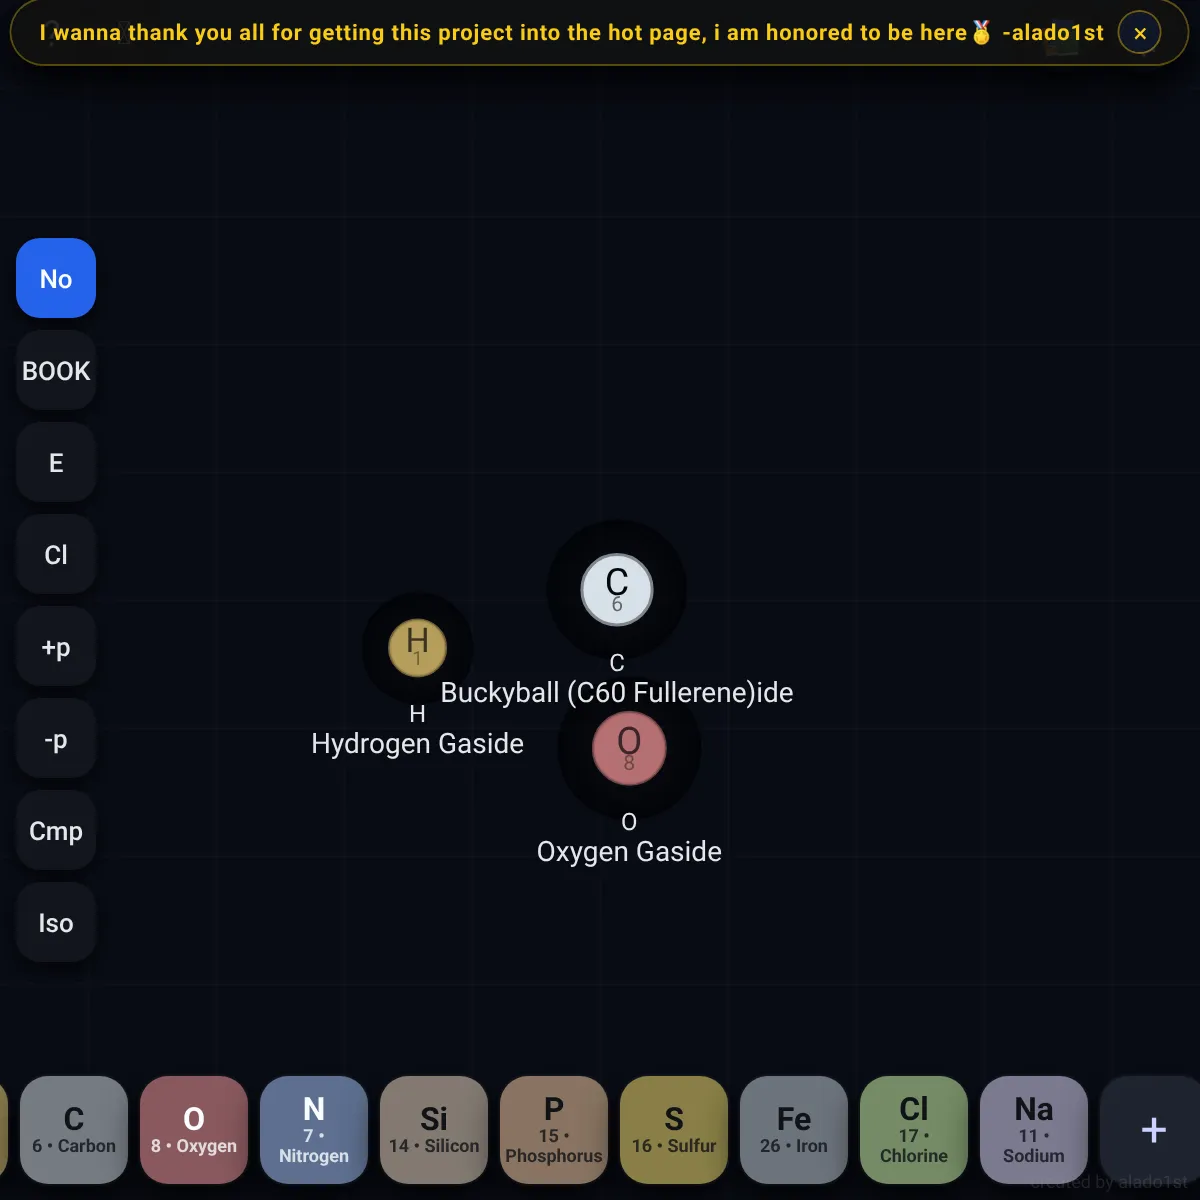Select the Phosphorus element tile
The height and width of the screenshot is (1200, 1200).
pyautogui.click(x=554, y=1130)
